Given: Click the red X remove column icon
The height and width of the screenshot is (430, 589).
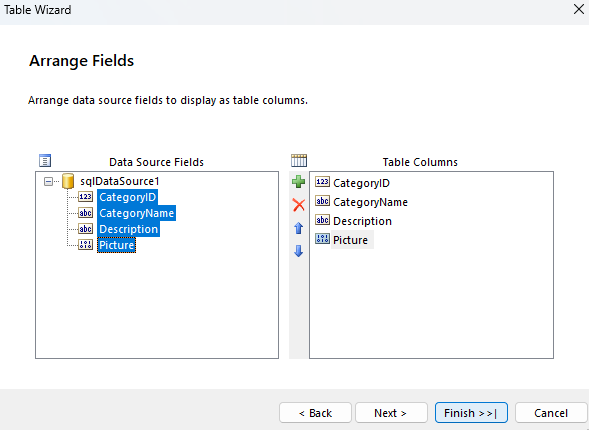Looking at the screenshot, I should pos(299,205).
